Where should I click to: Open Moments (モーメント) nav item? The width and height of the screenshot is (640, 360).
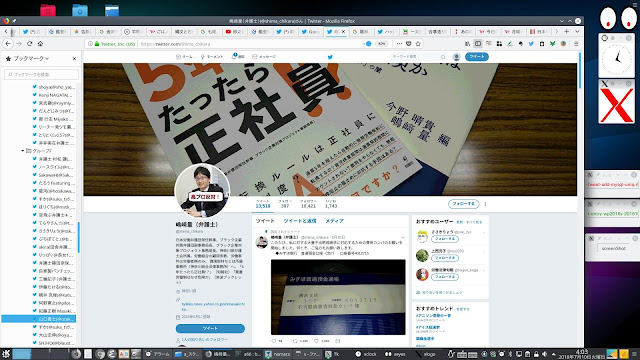click(212, 57)
